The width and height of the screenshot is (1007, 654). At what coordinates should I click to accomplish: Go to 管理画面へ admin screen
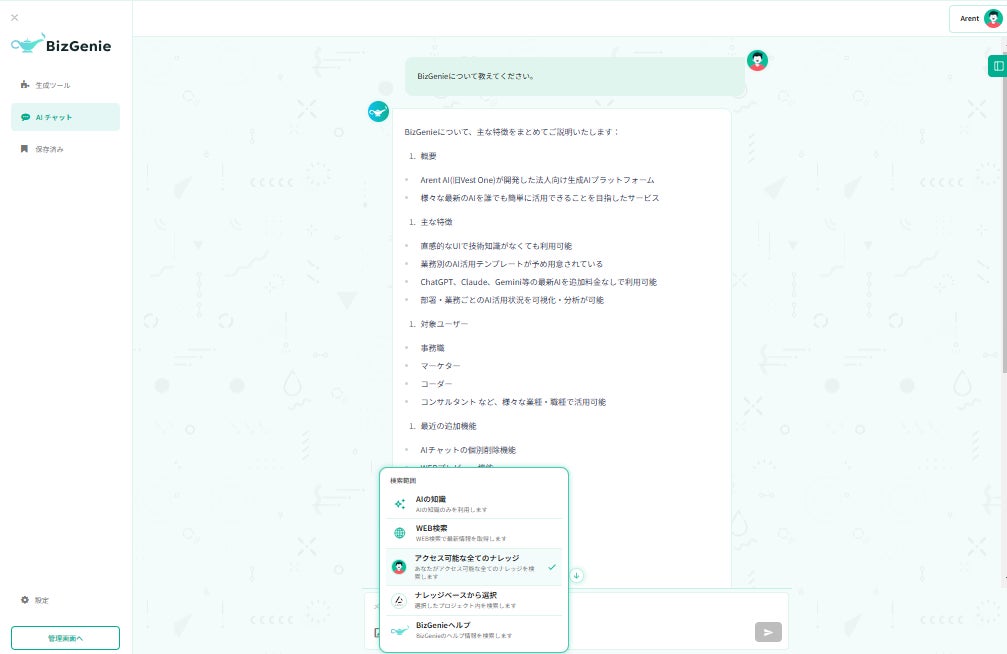pos(66,638)
